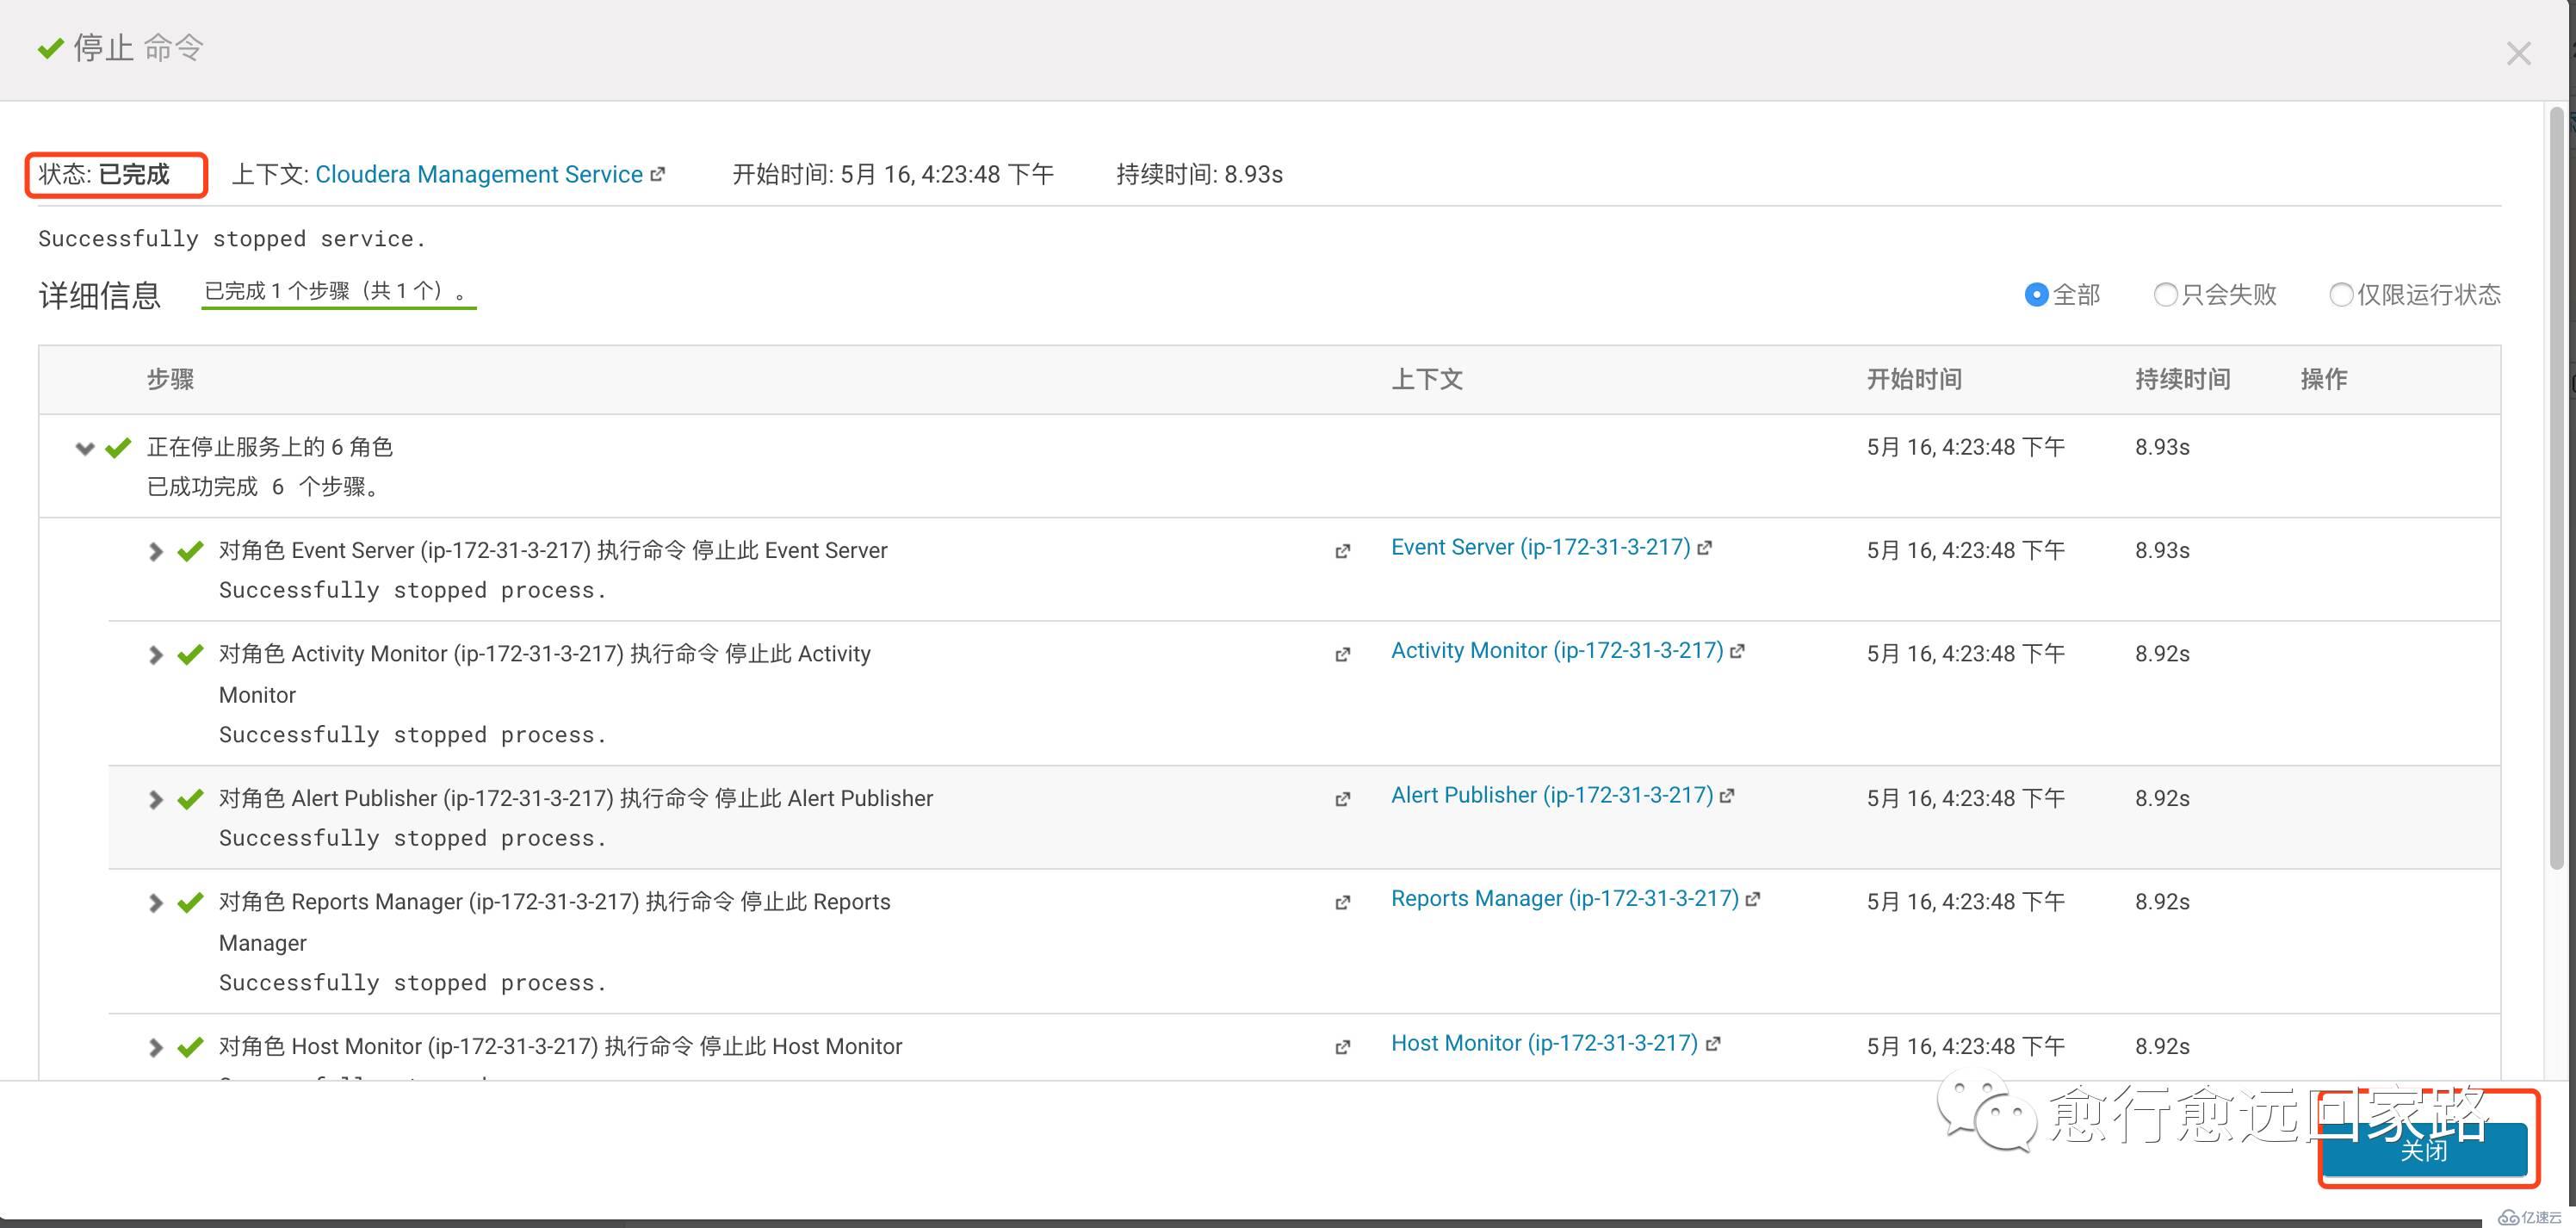The height and width of the screenshot is (1228, 2576).
Task: Open the Activity Monitor step details popout icon
Action: tap(1343, 655)
